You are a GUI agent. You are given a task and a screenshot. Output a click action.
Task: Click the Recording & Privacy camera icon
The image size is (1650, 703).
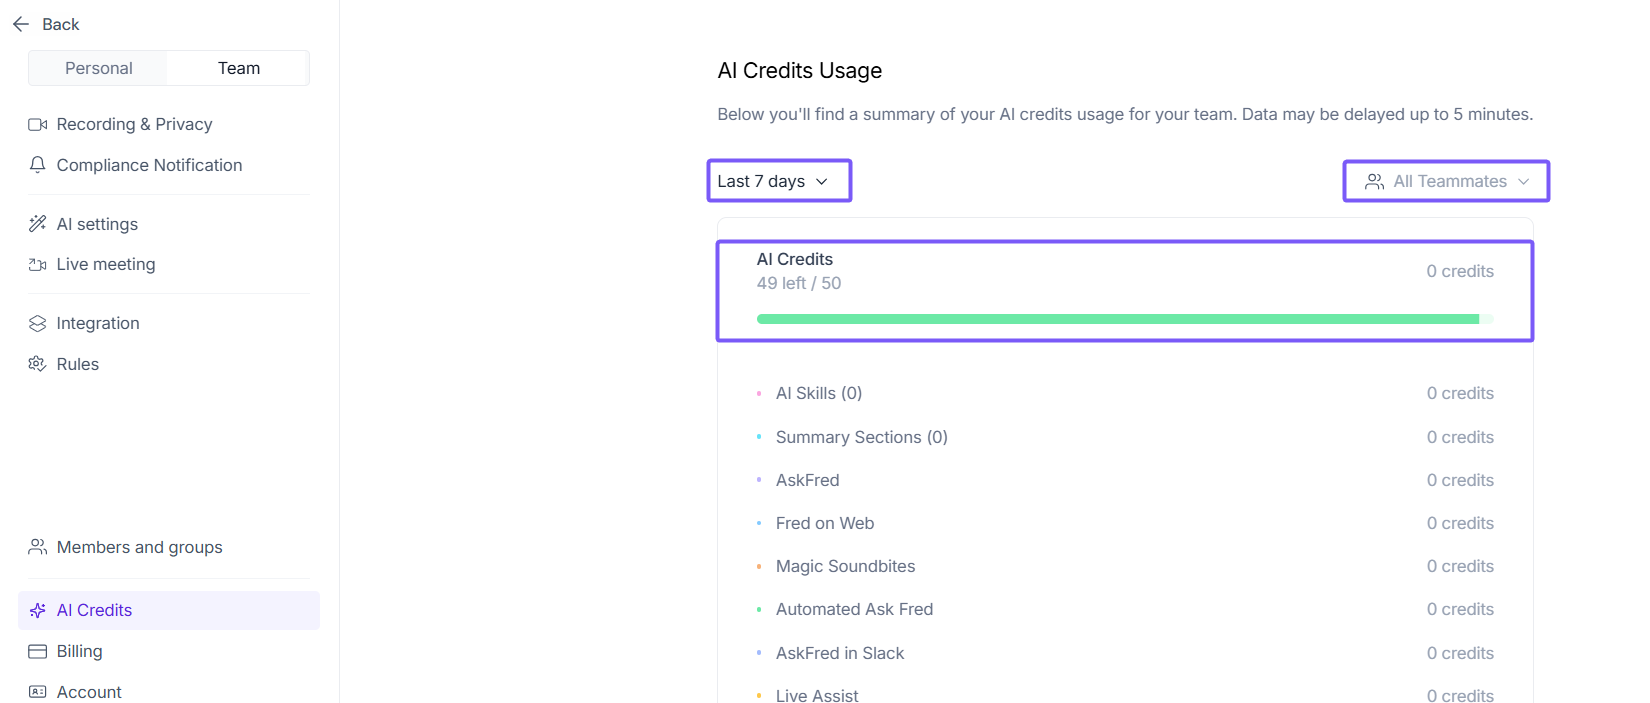(x=38, y=124)
